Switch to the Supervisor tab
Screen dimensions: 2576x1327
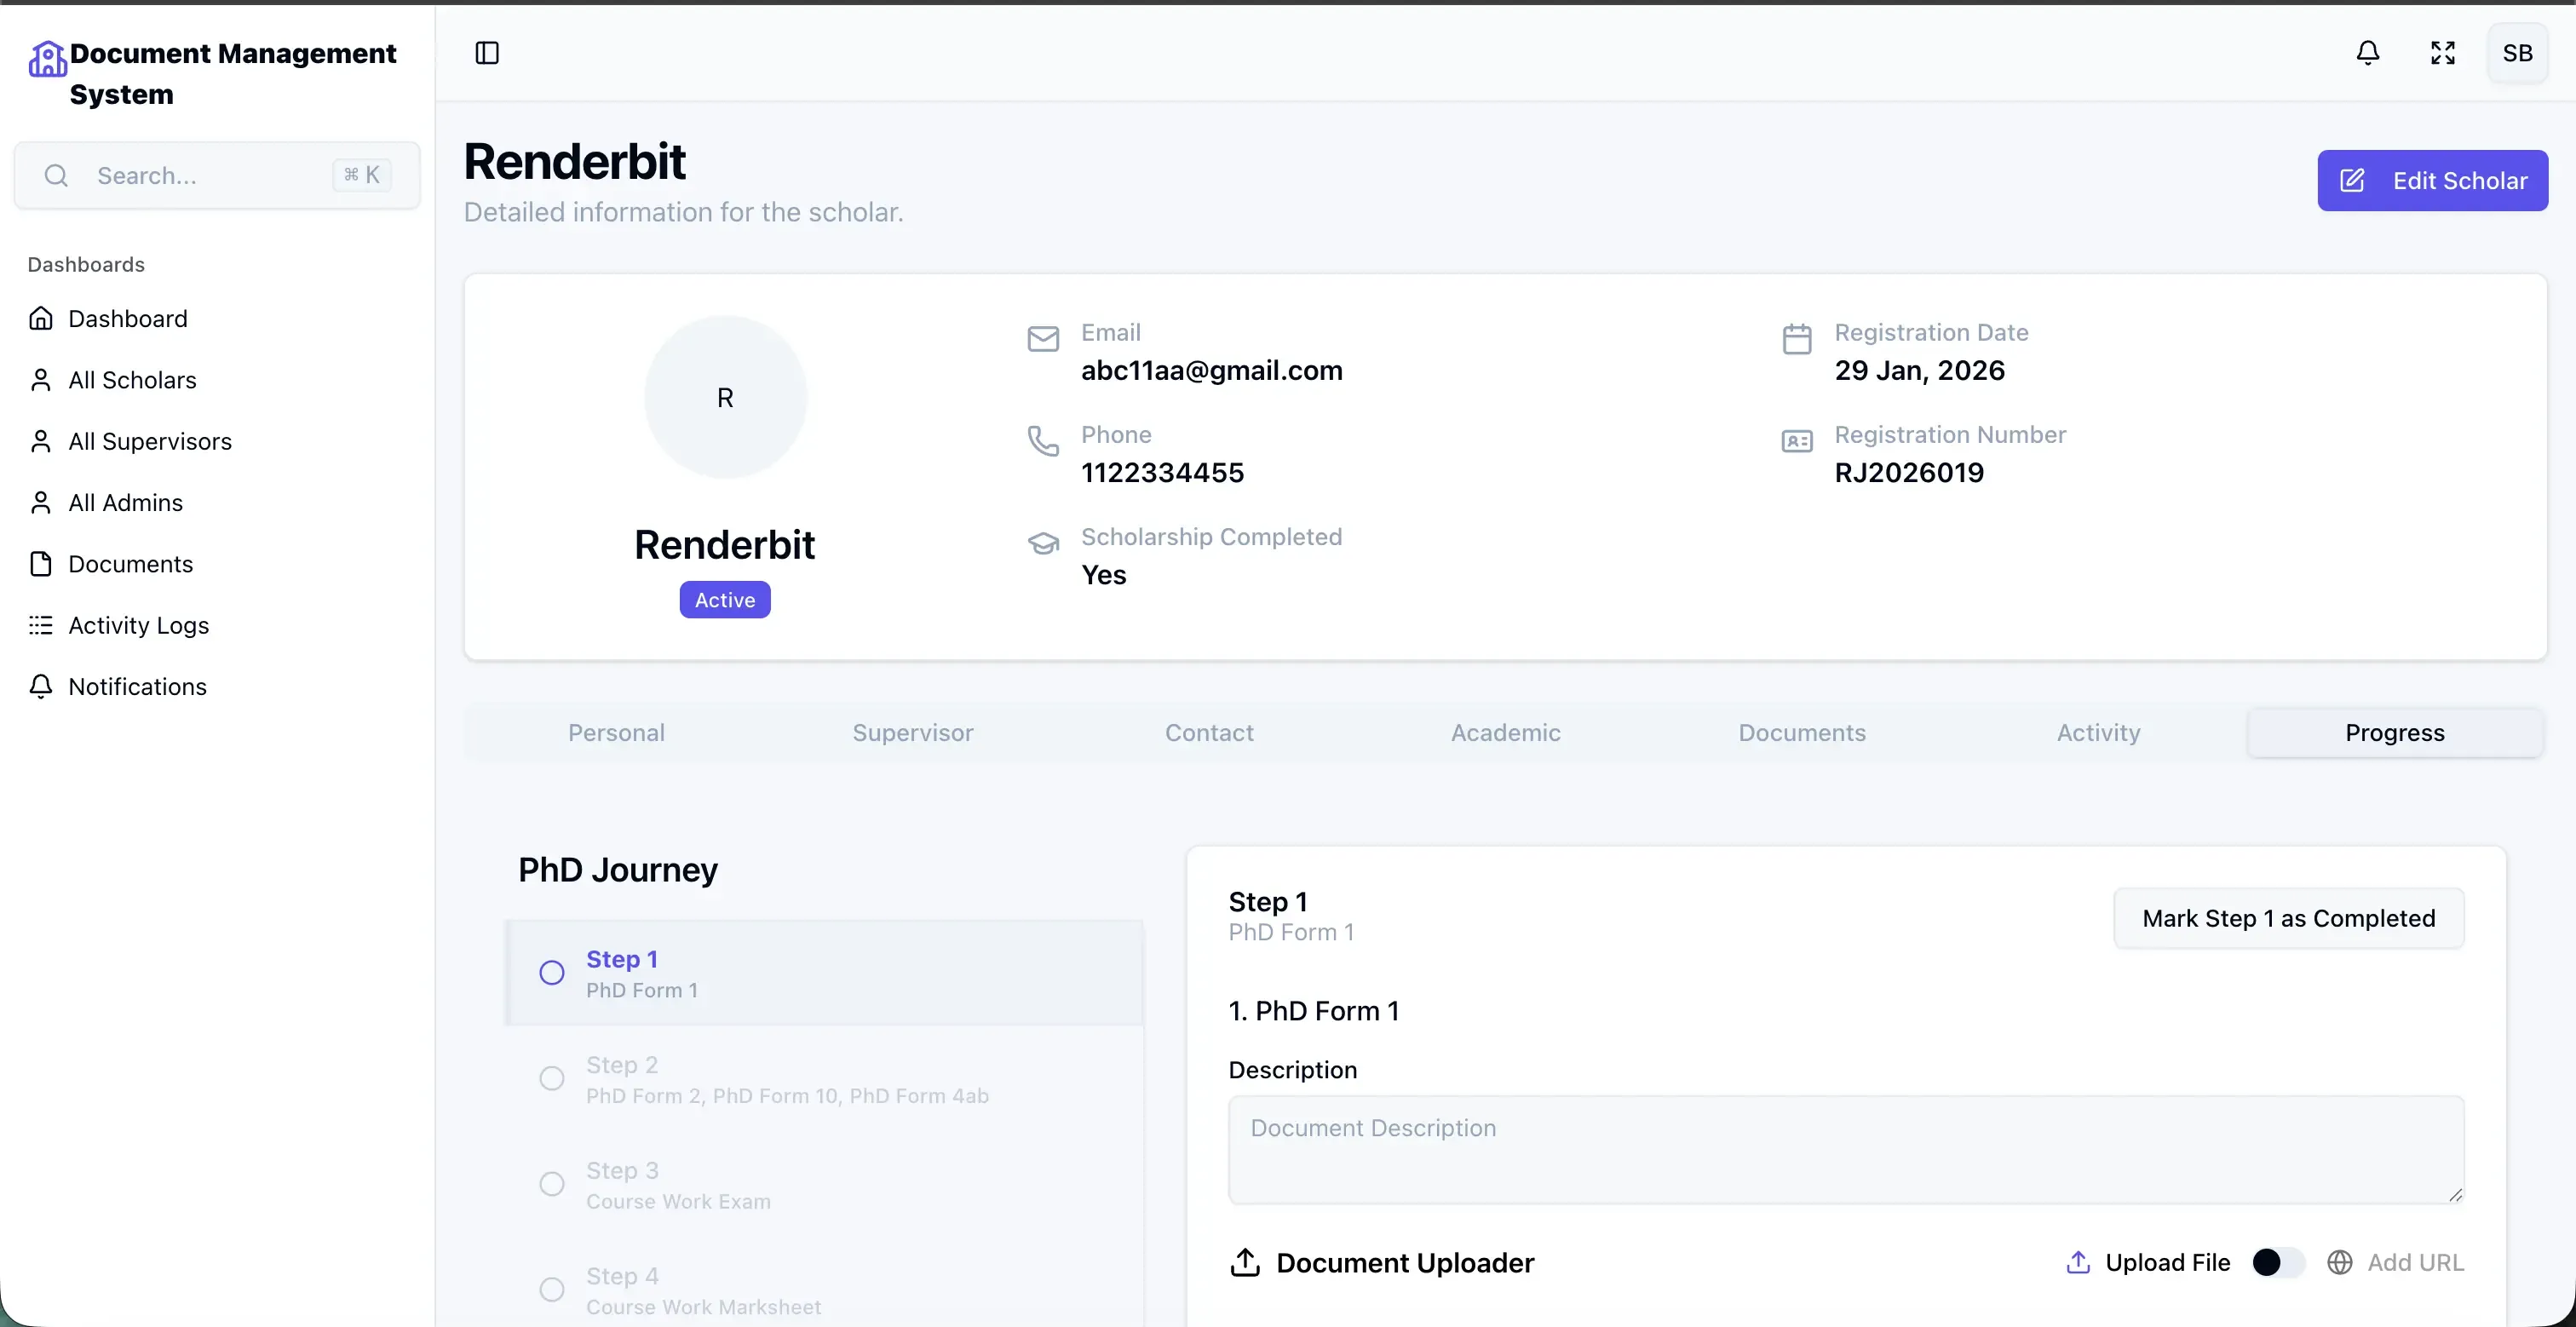pyautogui.click(x=912, y=733)
